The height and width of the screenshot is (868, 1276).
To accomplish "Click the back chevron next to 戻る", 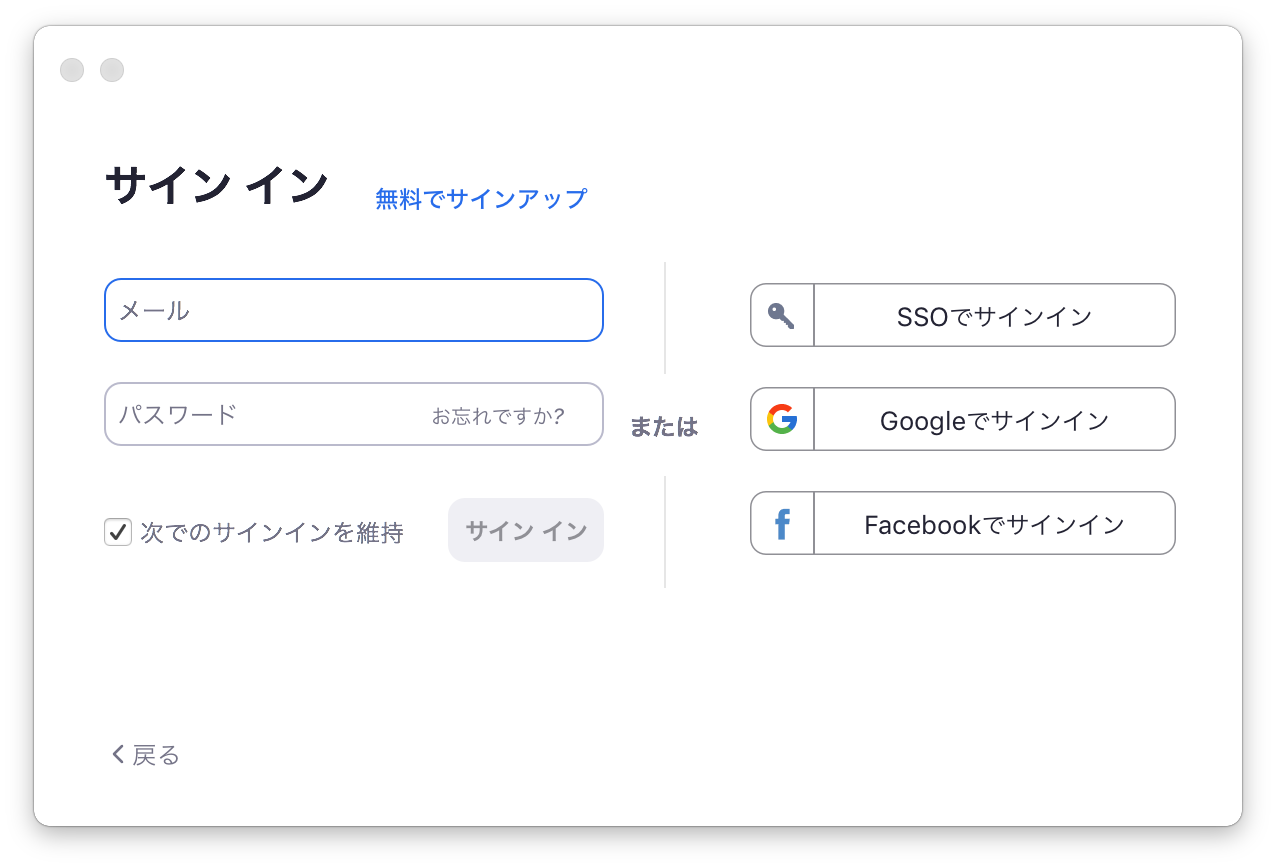I will click(x=116, y=754).
